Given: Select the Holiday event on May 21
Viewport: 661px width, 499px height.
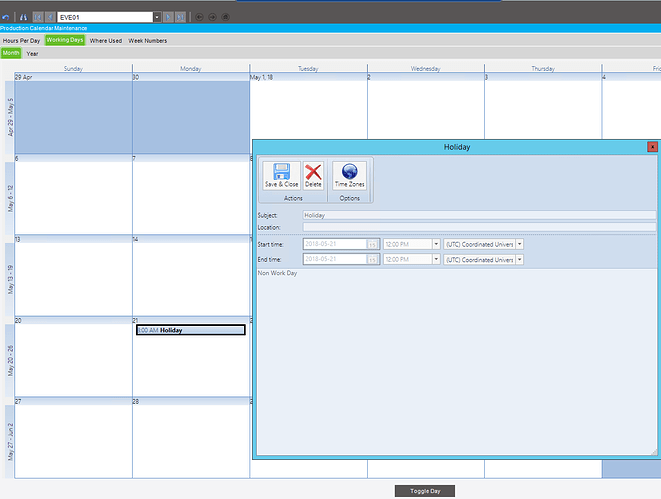Looking at the screenshot, I should click(191, 330).
